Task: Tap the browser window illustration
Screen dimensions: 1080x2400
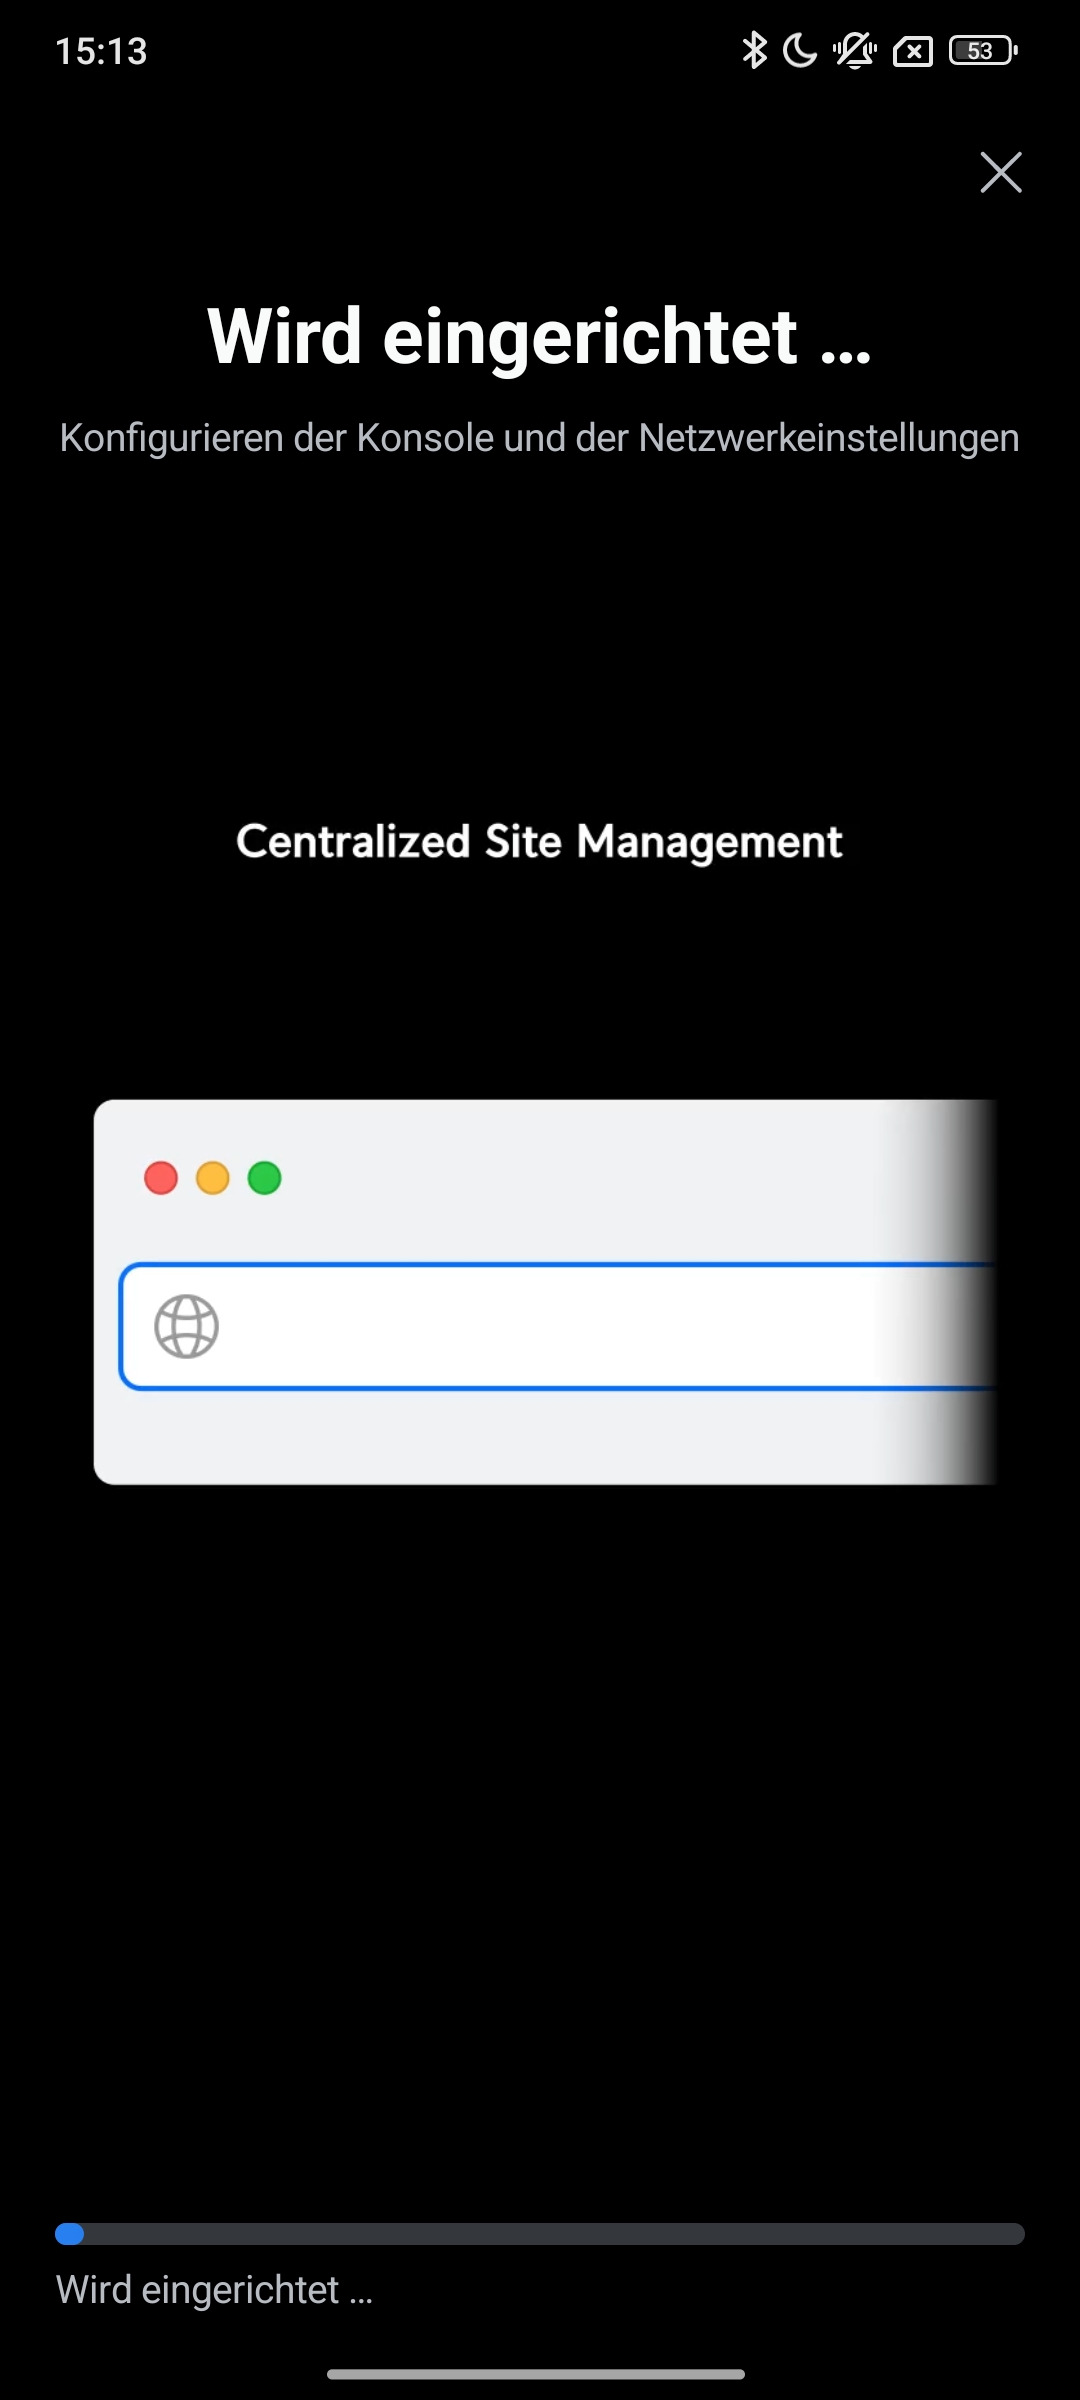Action: (x=546, y=1292)
